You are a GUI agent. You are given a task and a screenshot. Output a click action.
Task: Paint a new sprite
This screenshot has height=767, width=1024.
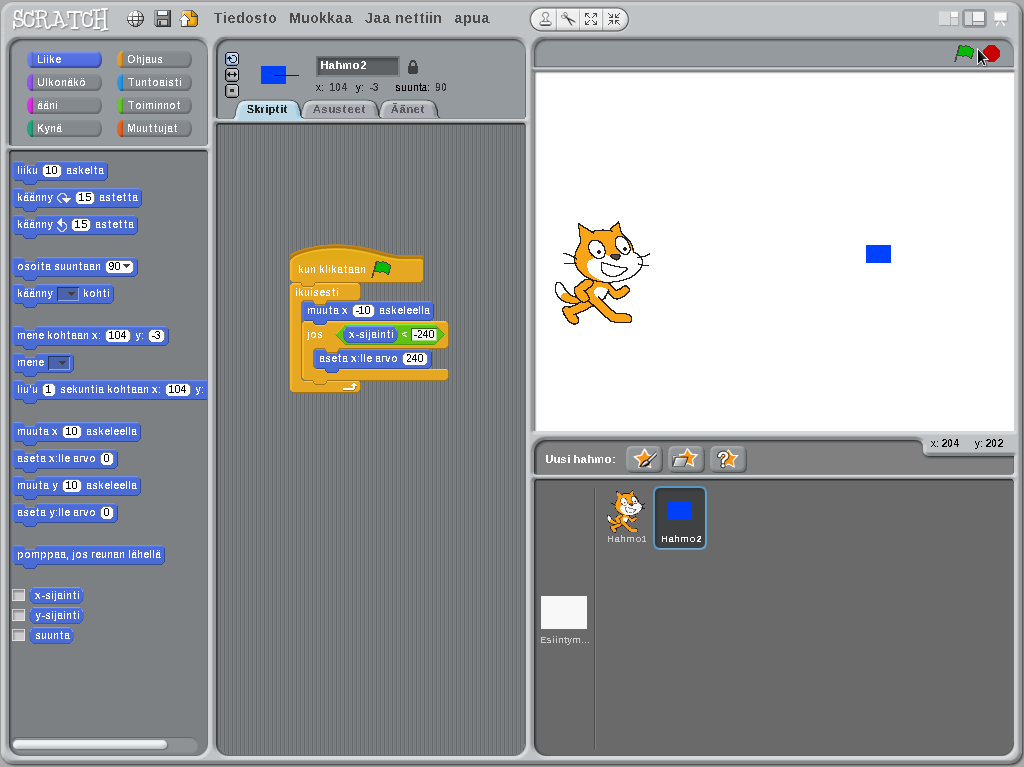tap(645, 459)
